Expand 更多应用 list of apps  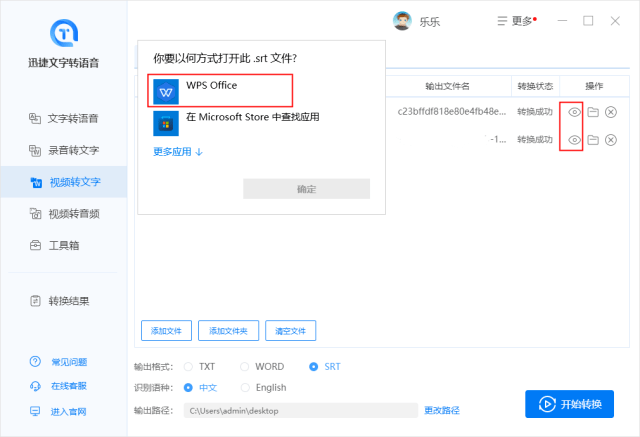(178, 152)
